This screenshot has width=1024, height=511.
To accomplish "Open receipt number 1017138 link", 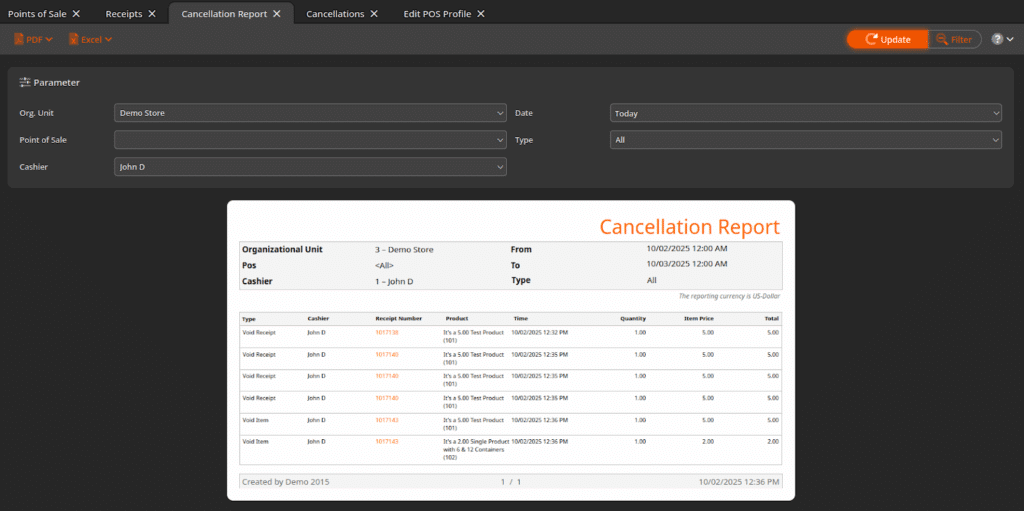I will (387, 332).
